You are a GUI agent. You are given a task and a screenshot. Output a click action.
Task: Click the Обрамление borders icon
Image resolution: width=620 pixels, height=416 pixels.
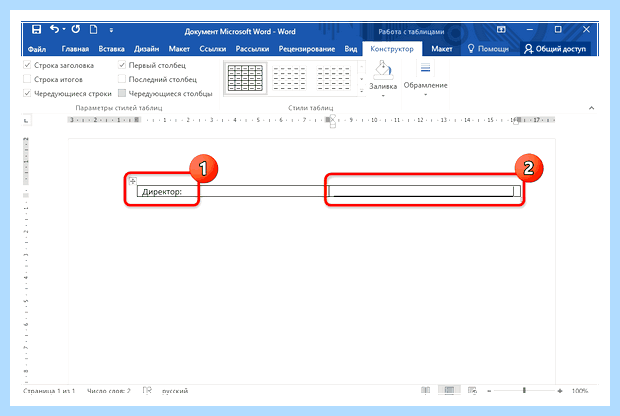click(425, 68)
